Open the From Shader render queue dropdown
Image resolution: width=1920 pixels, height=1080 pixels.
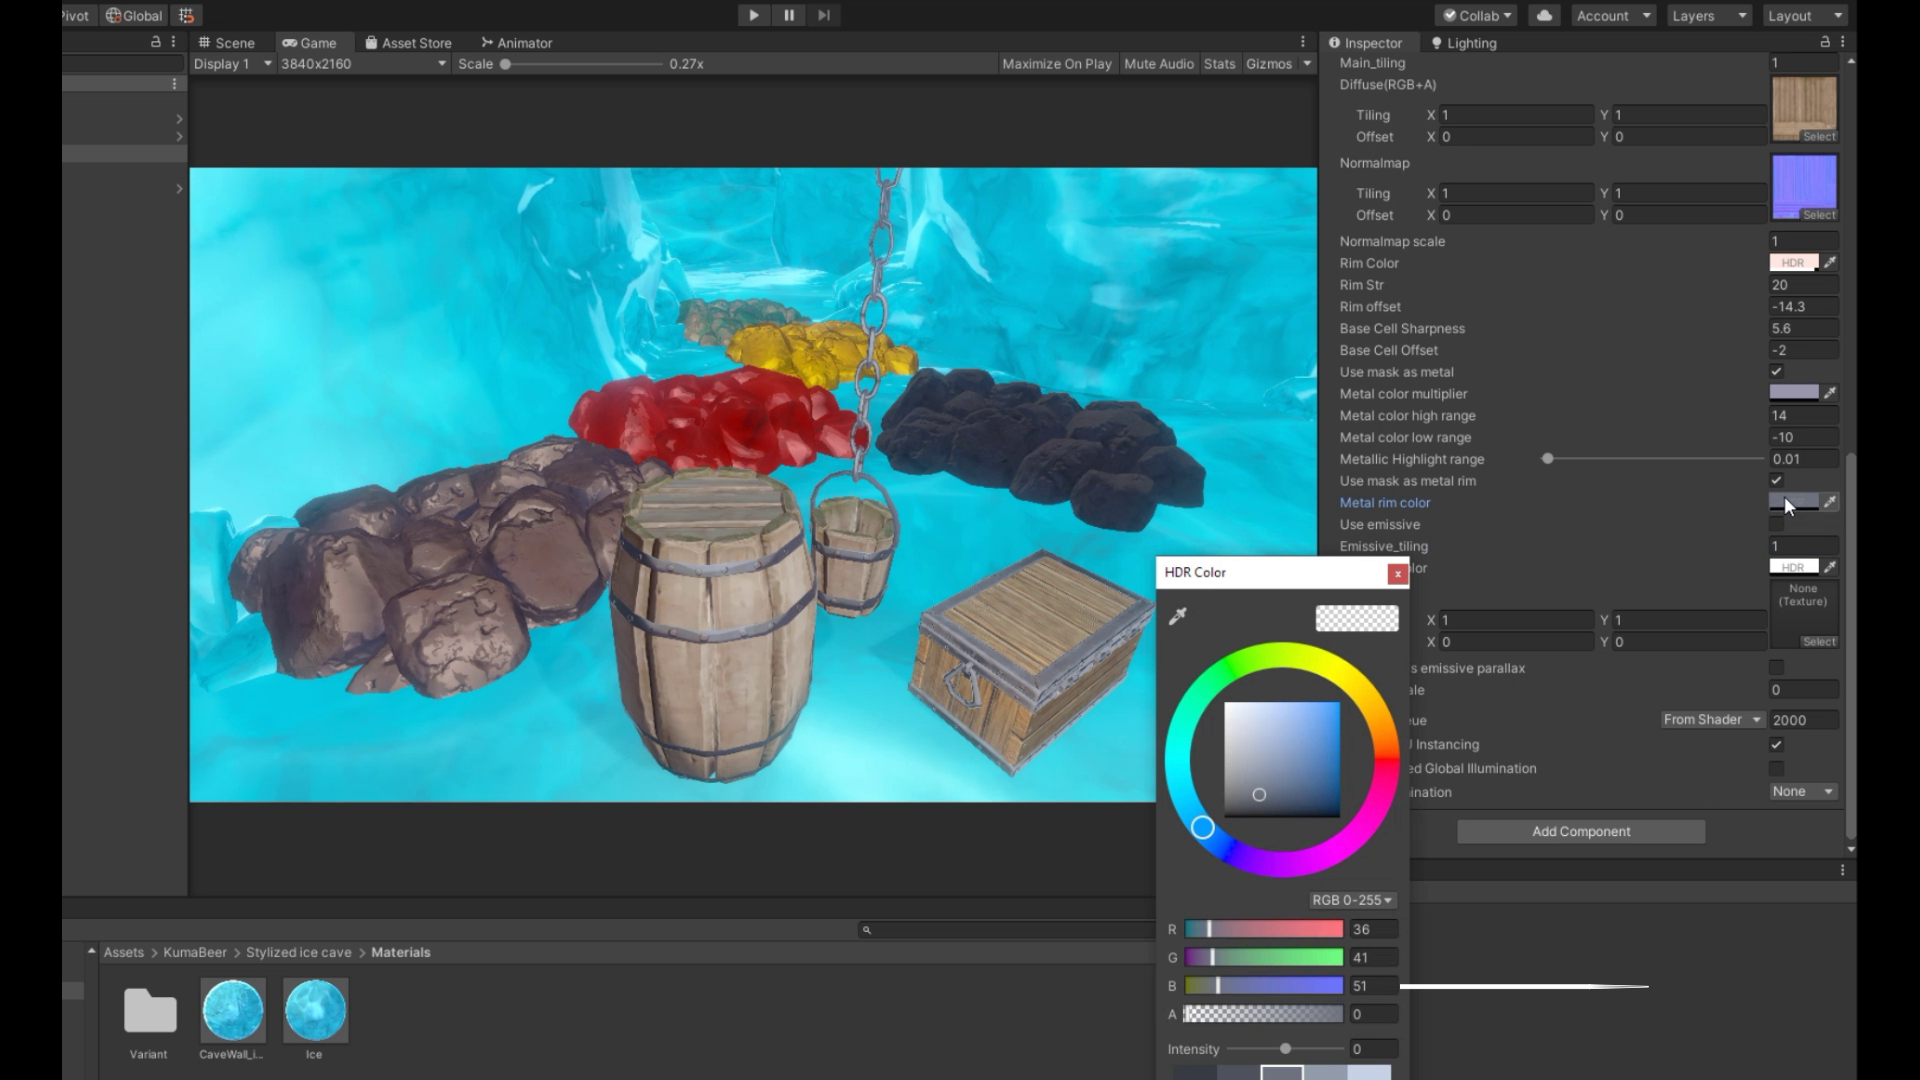tap(1712, 720)
